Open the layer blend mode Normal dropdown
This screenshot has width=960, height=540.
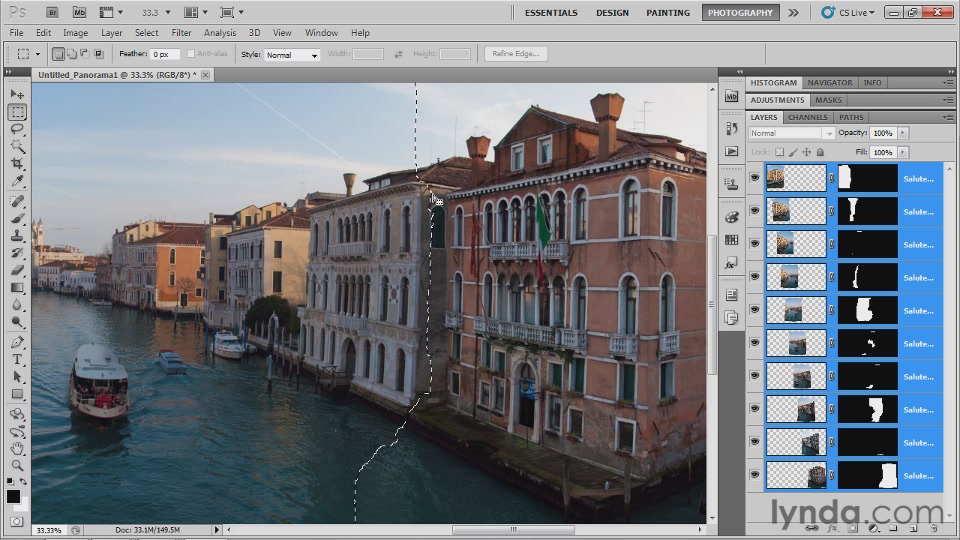pyautogui.click(x=791, y=133)
